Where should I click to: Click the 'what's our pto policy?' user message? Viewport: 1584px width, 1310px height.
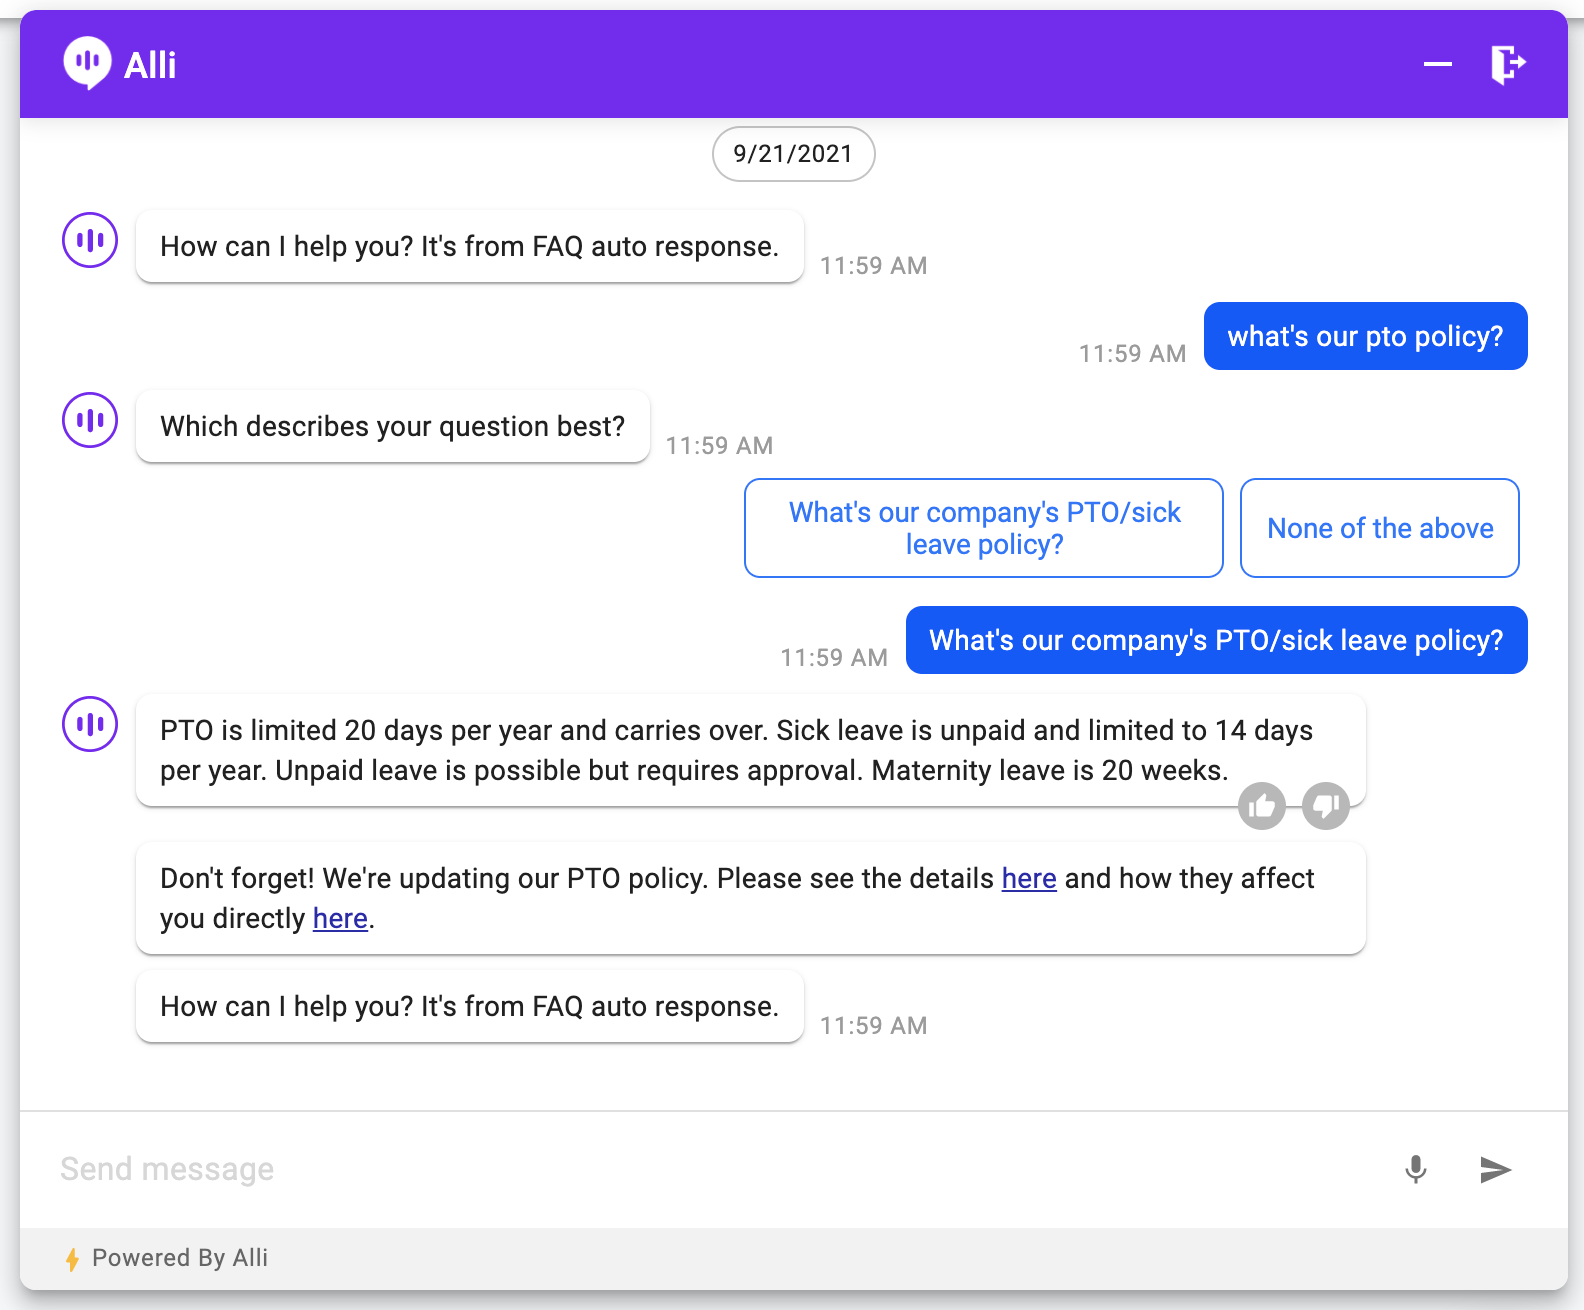click(x=1365, y=336)
